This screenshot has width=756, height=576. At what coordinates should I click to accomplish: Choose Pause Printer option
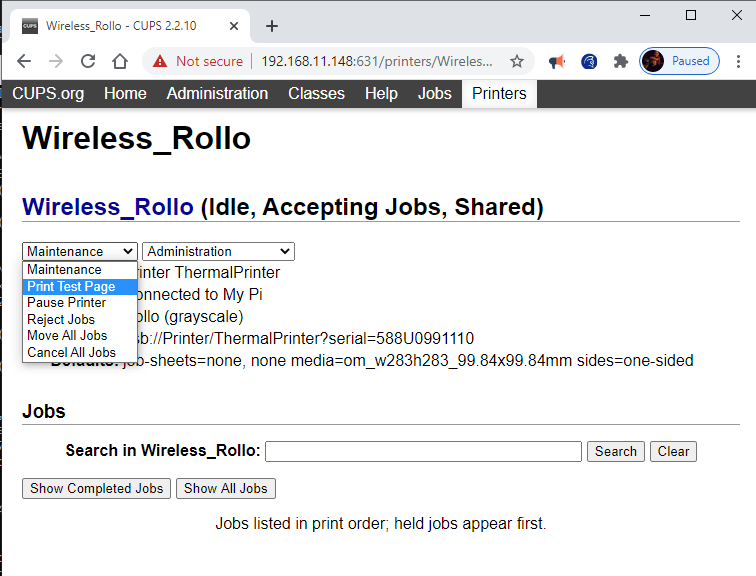pyautogui.click(x=80, y=303)
